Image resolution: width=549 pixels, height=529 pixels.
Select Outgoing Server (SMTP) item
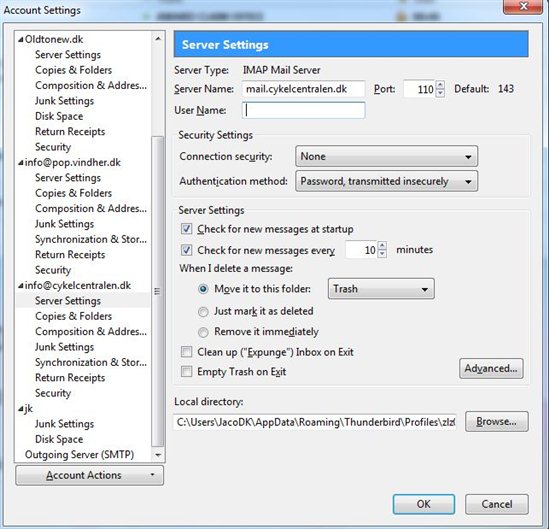click(x=79, y=454)
